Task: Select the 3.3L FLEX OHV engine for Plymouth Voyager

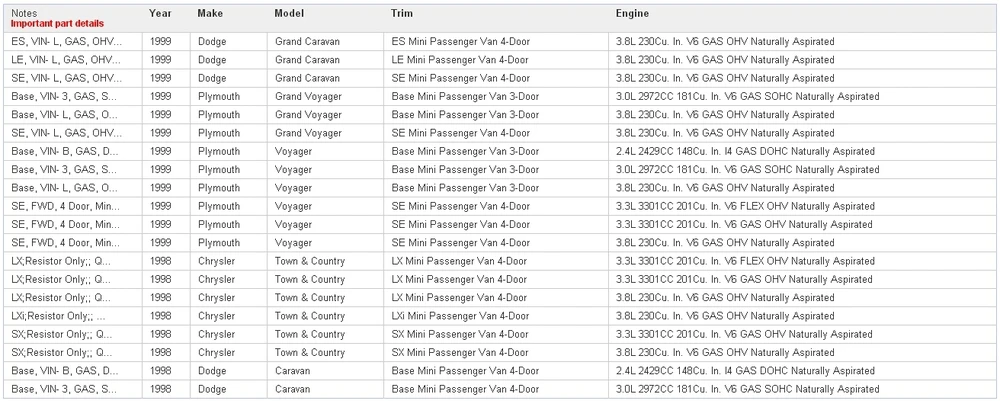Action: [745, 207]
